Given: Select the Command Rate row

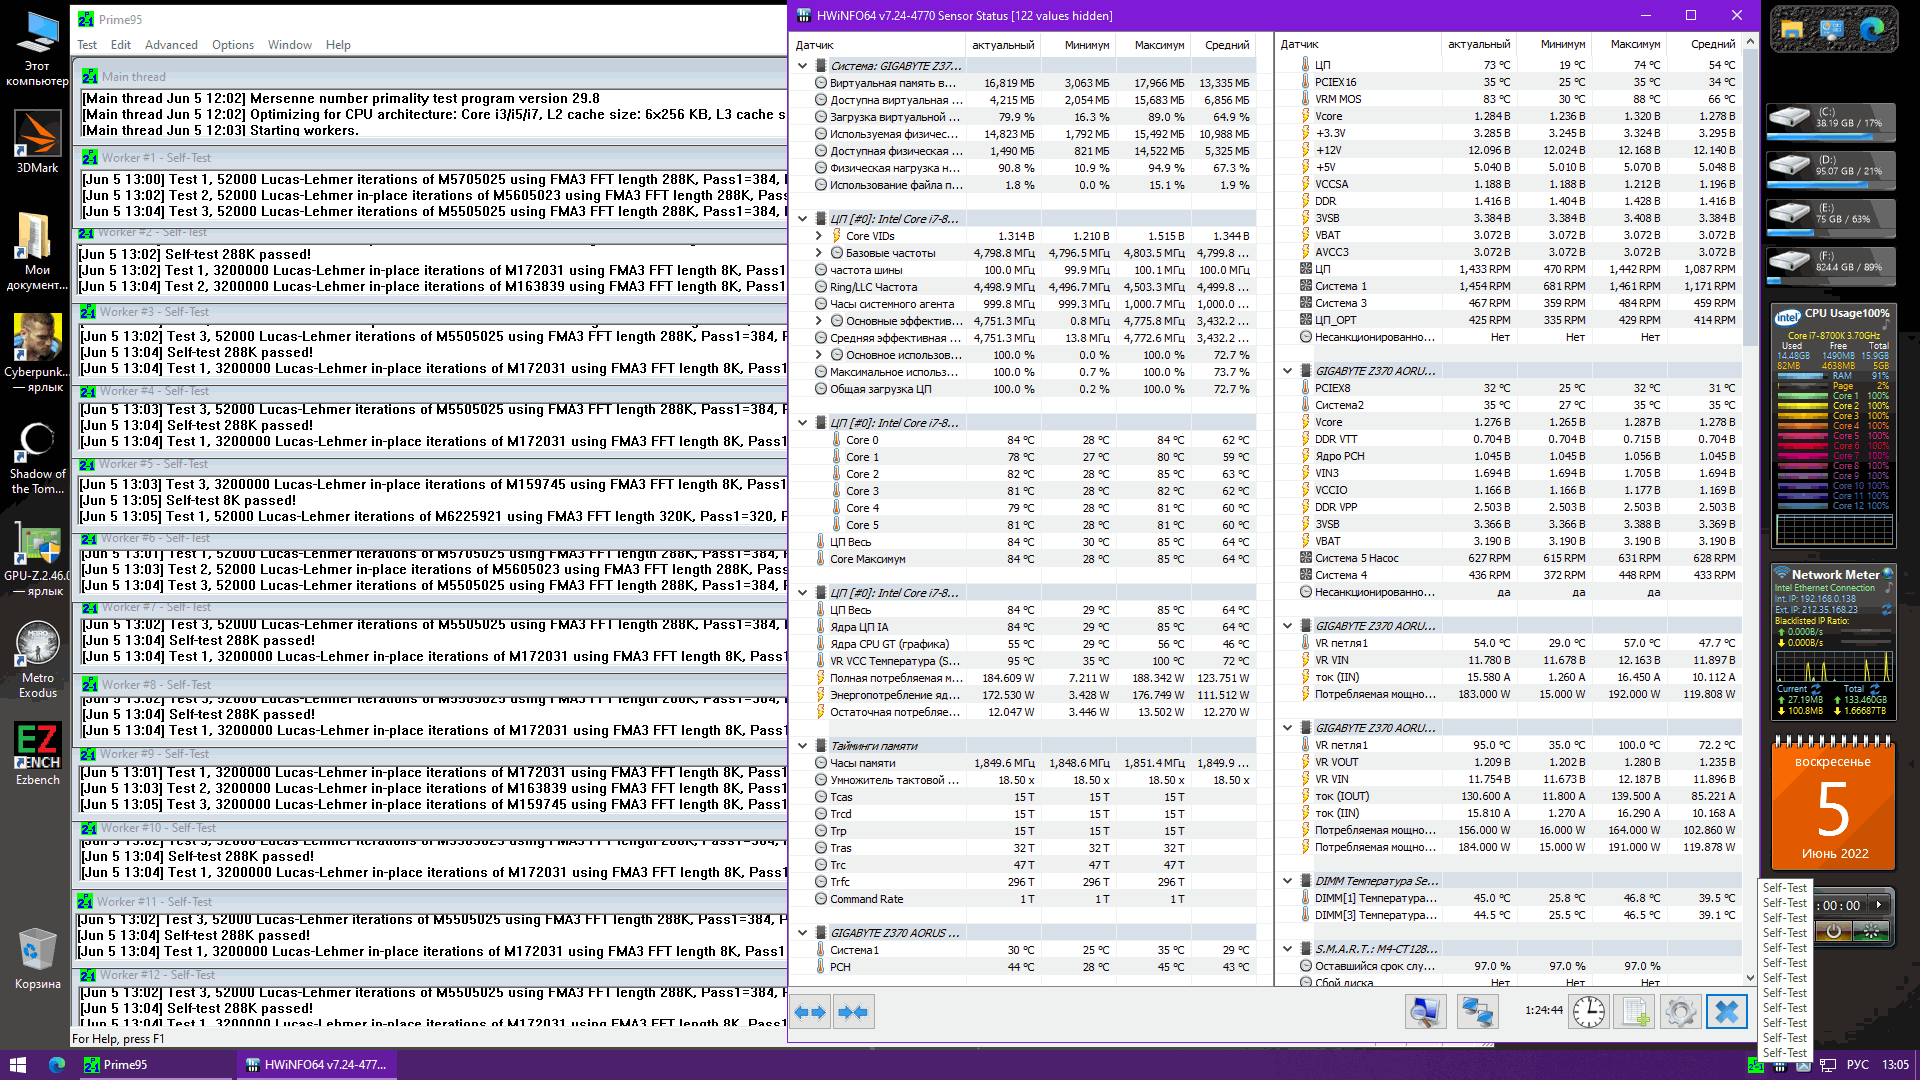Looking at the screenshot, I should 1024,899.
